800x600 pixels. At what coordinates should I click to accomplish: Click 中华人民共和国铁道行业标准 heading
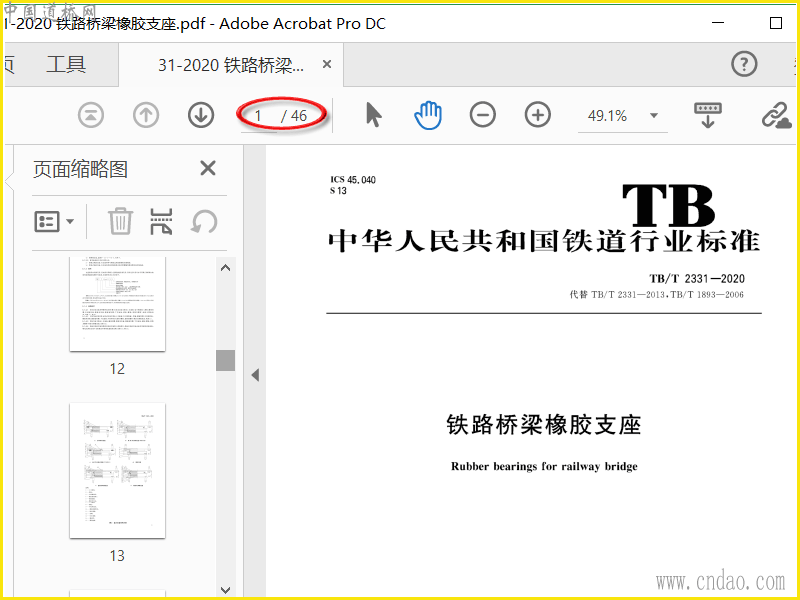click(x=544, y=241)
